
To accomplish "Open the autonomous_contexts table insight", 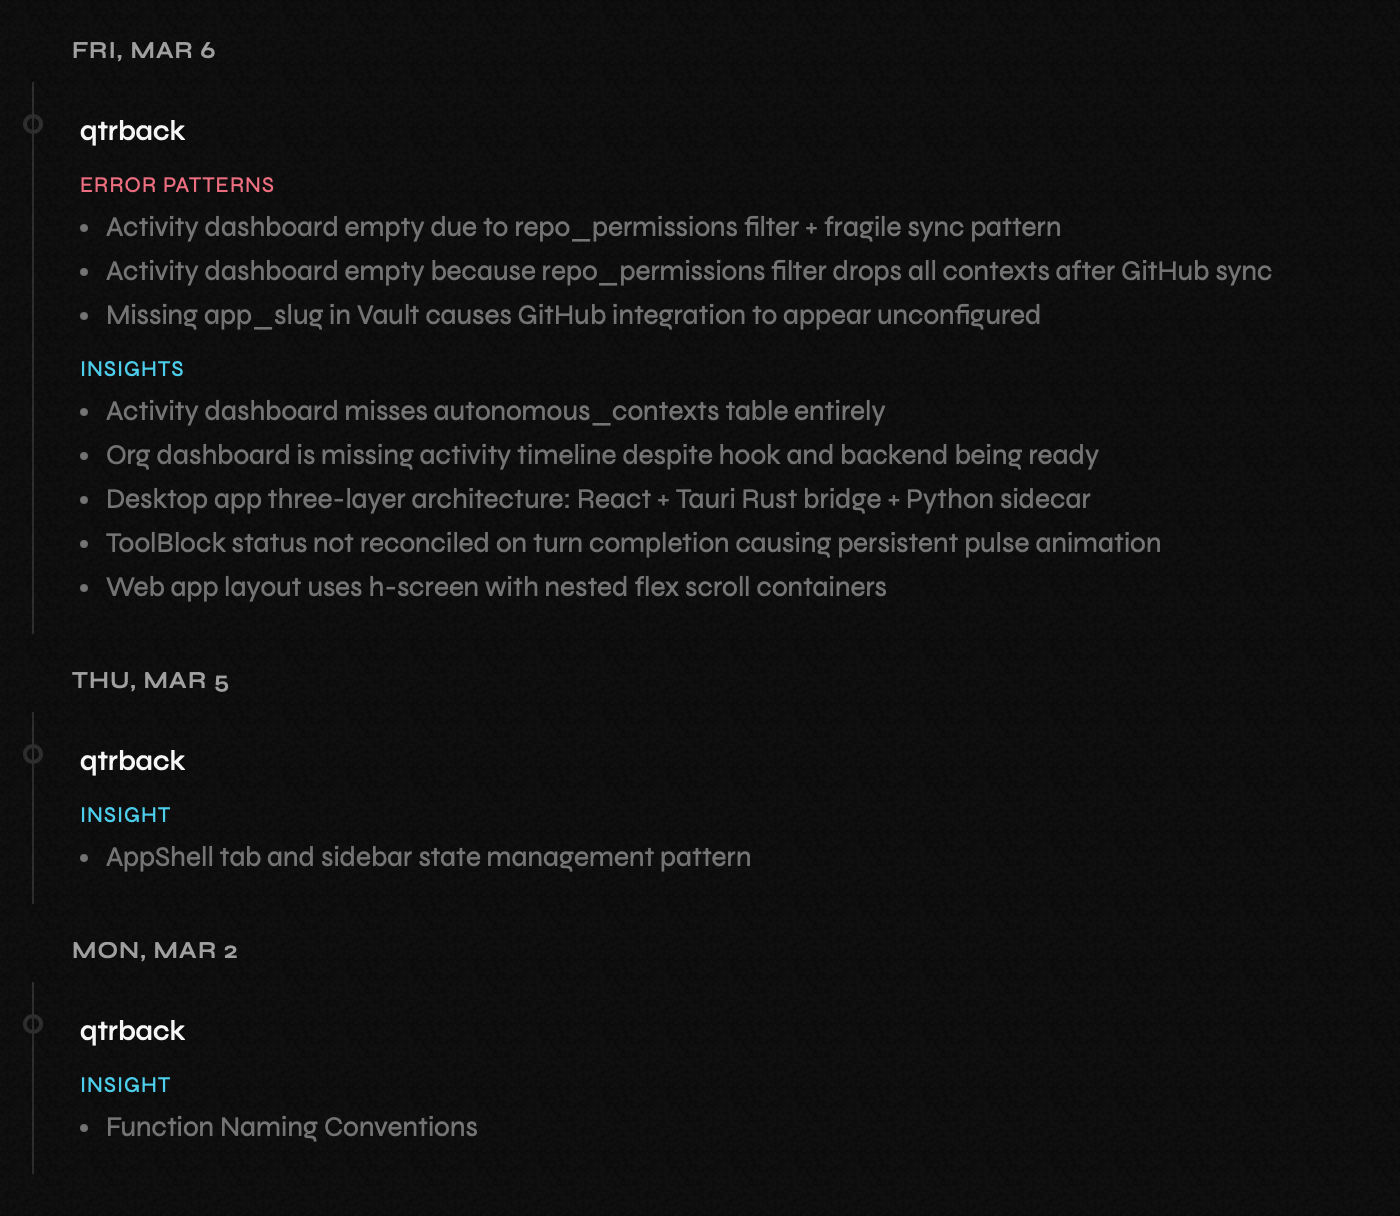I will [x=495, y=412].
